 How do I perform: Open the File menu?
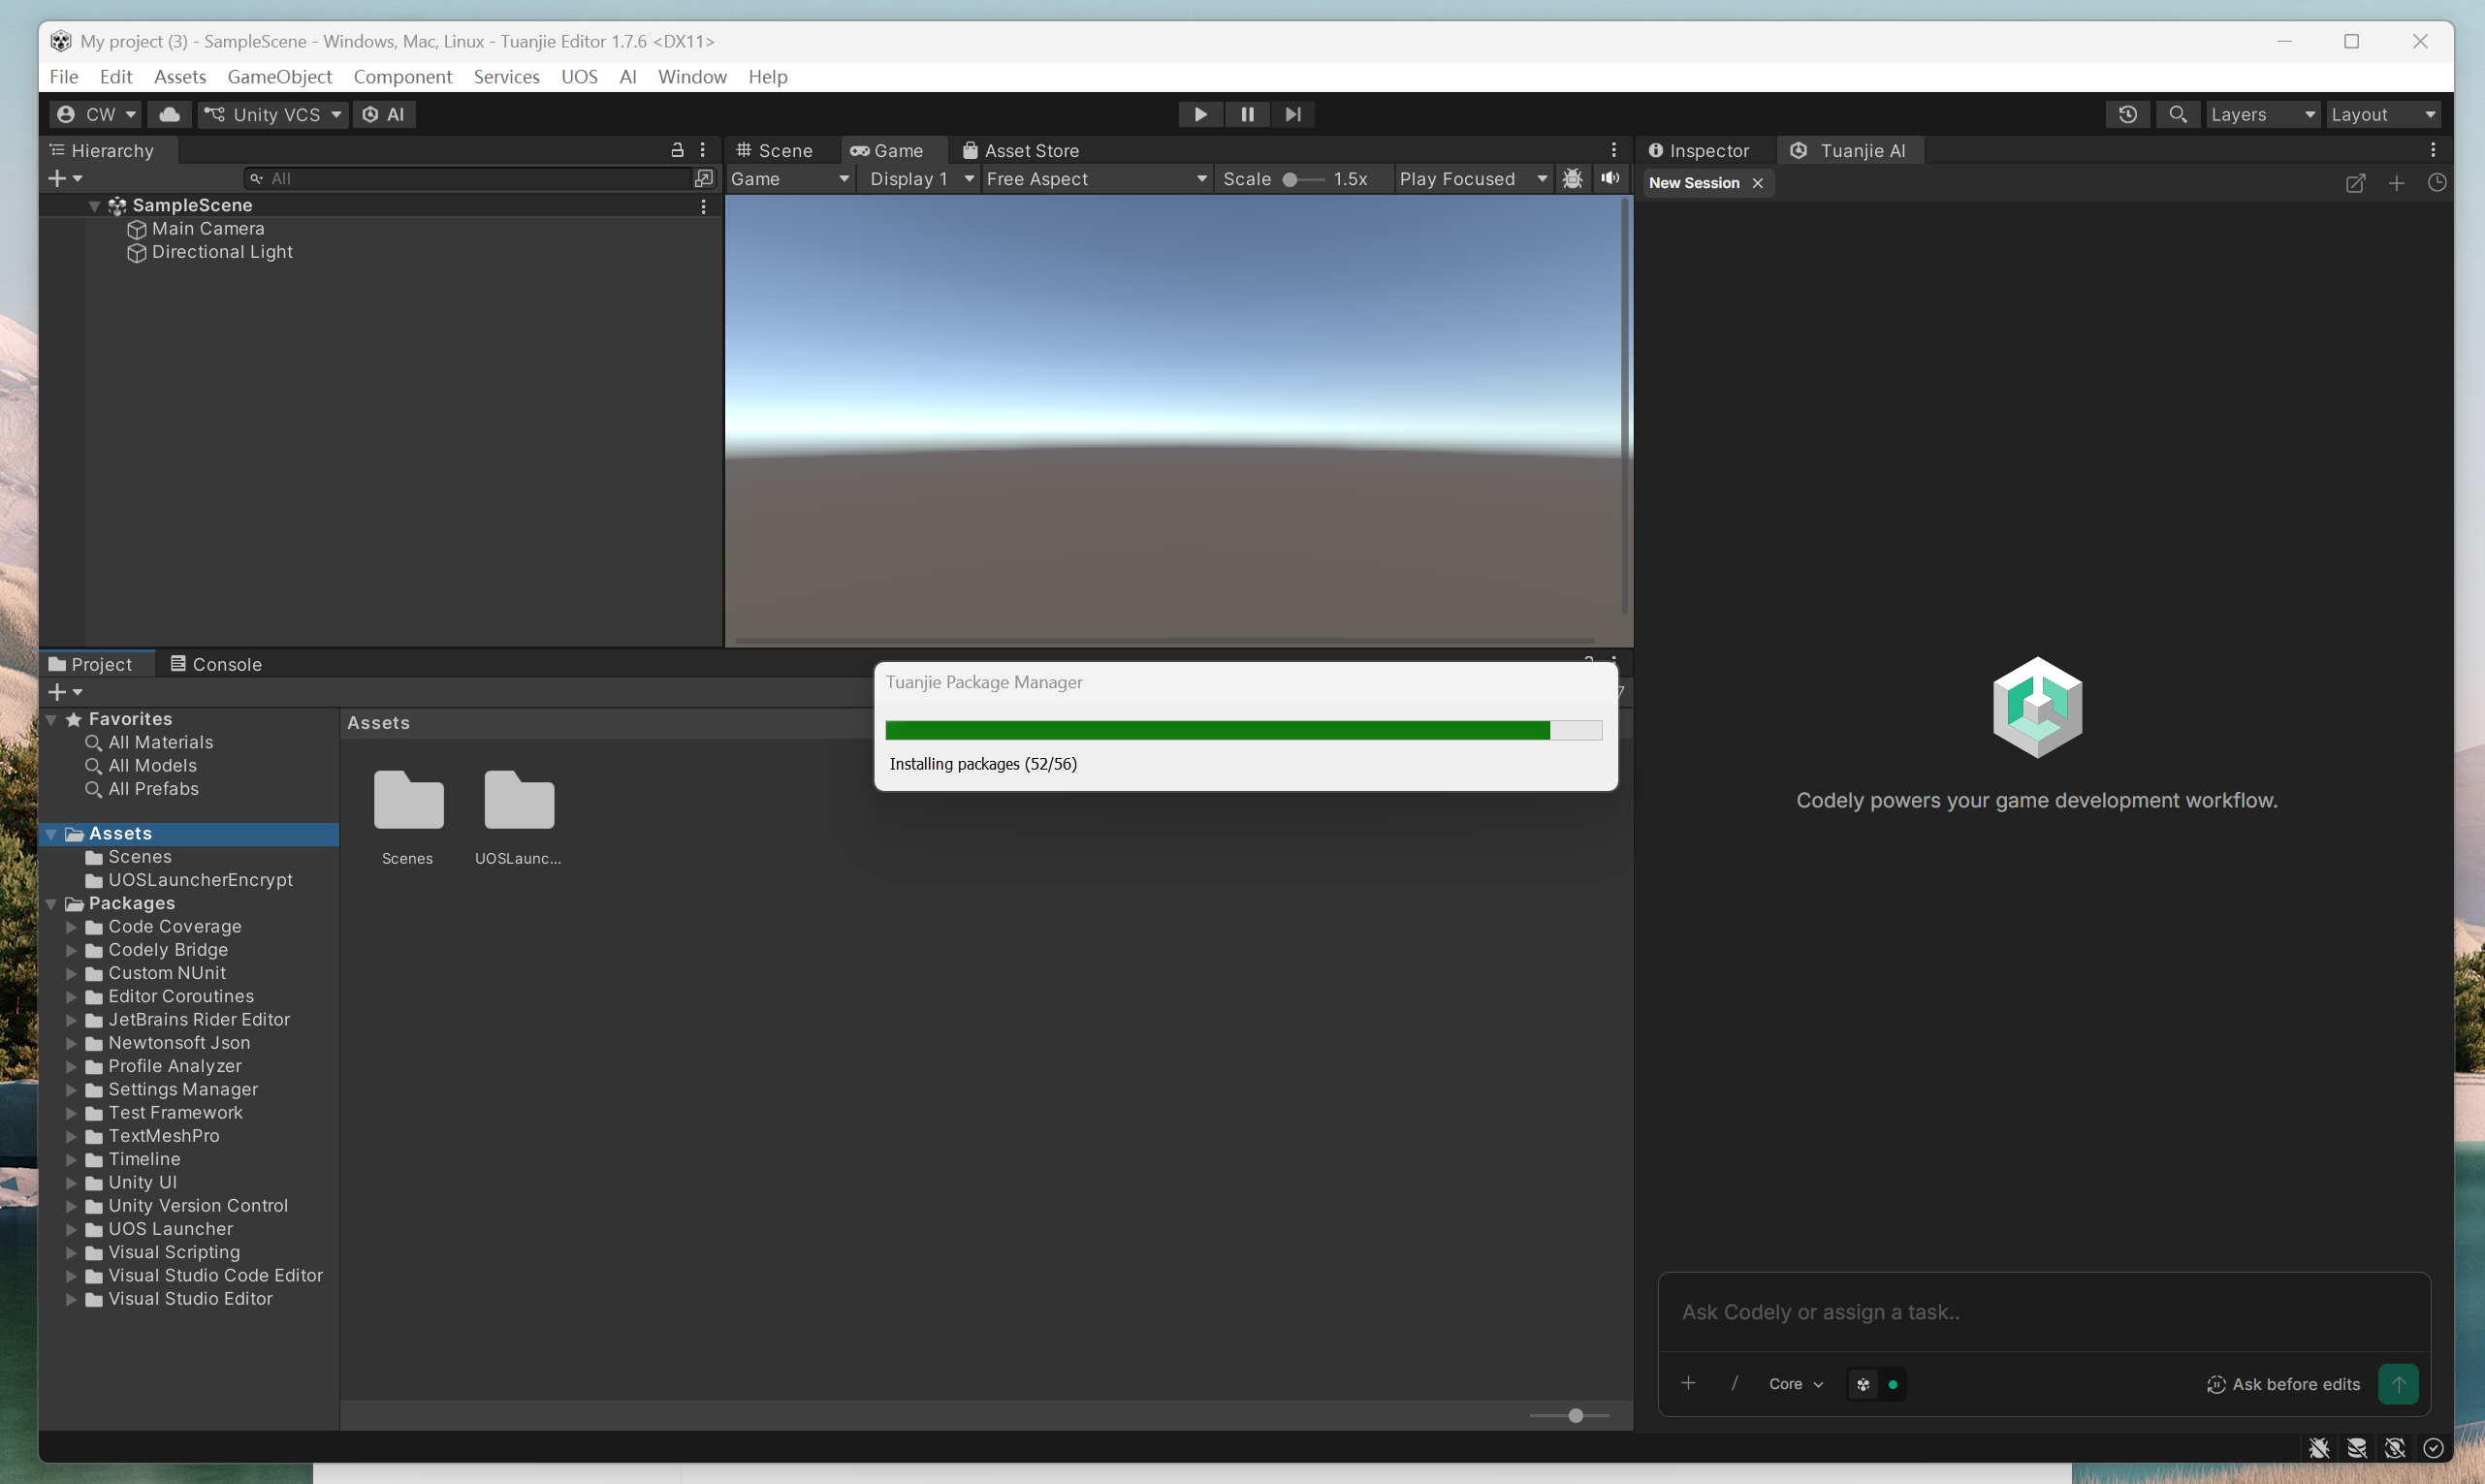coord(64,77)
